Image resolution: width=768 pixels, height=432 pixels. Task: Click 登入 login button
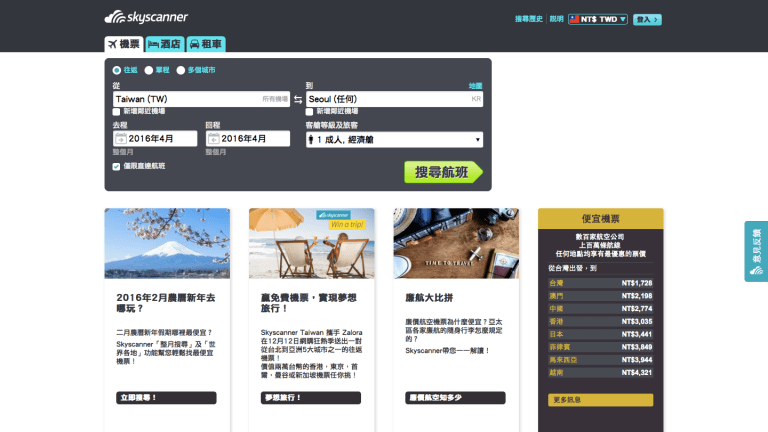point(647,20)
